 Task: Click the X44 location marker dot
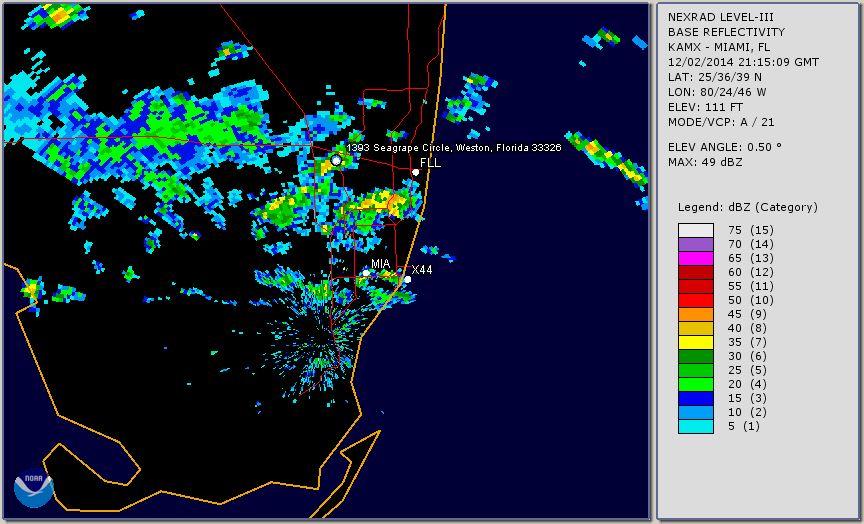(407, 279)
